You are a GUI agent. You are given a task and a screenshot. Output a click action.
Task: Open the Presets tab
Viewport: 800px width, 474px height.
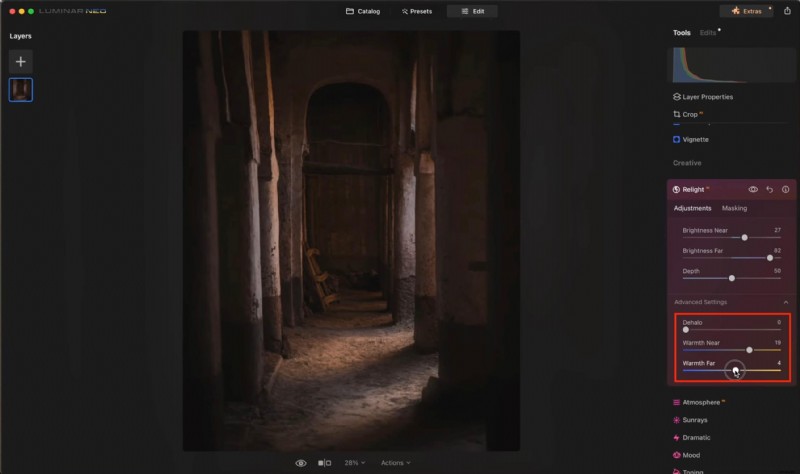click(x=416, y=11)
